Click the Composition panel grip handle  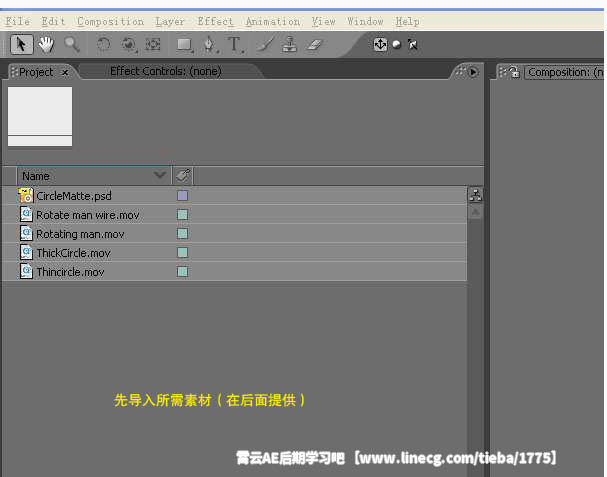click(x=502, y=72)
